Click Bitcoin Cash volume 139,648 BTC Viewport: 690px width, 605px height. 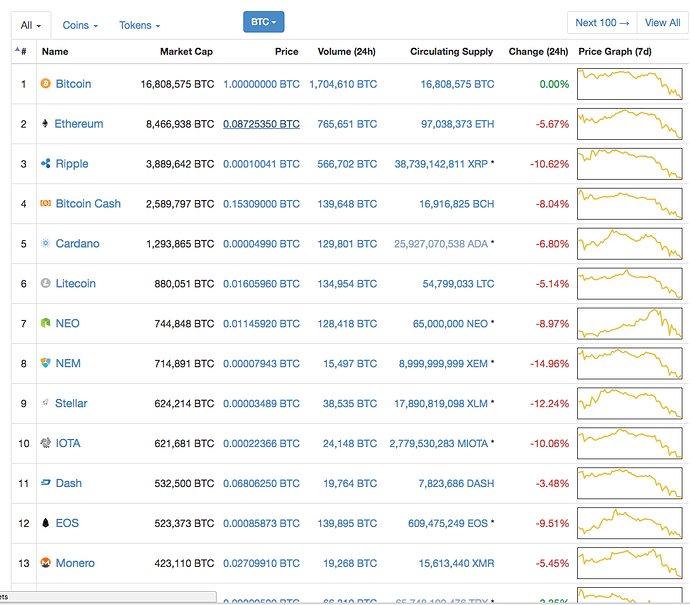(347, 204)
